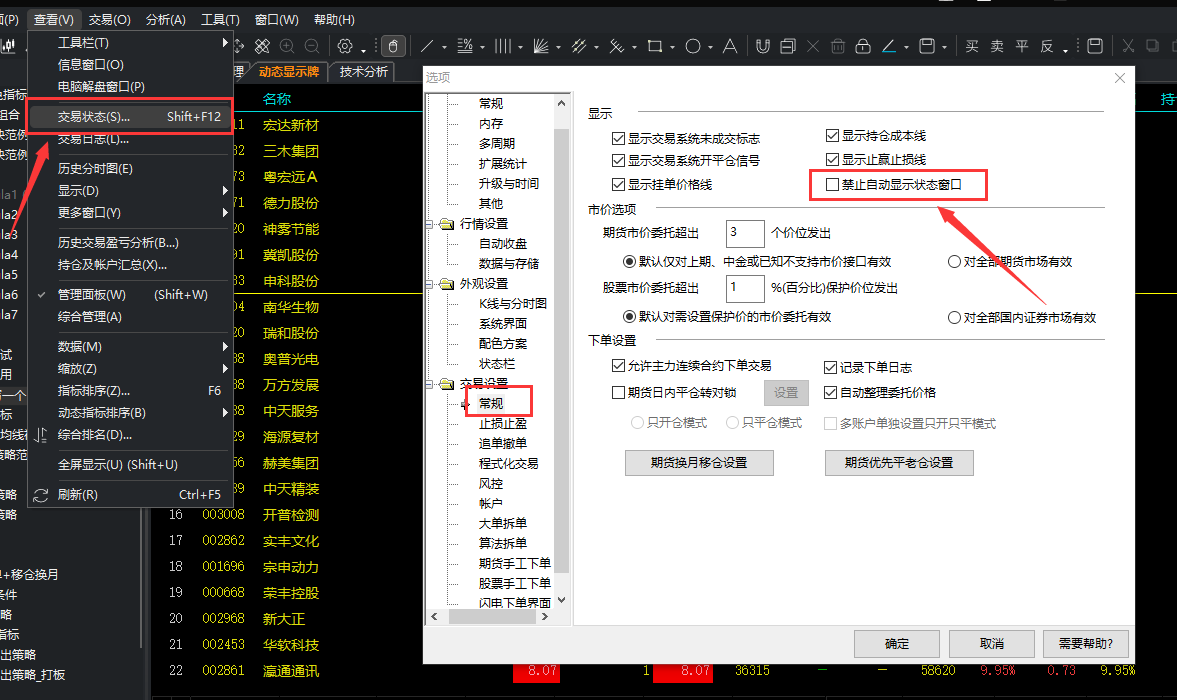Select 止损止盈 in options tree

(503, 424)
